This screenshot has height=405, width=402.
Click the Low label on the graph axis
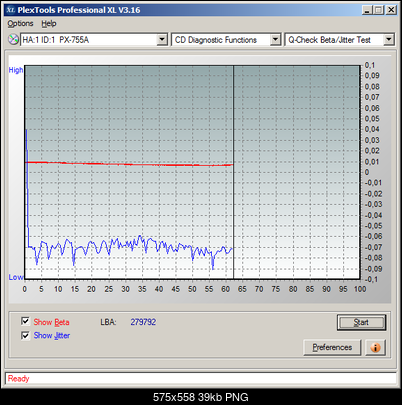[16, 277]
